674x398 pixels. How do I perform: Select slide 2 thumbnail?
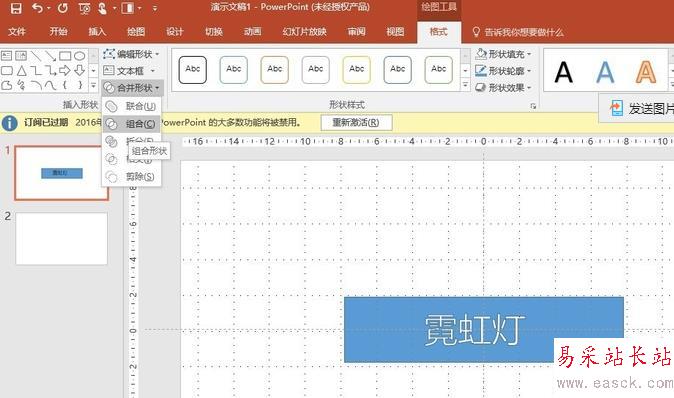61,239
